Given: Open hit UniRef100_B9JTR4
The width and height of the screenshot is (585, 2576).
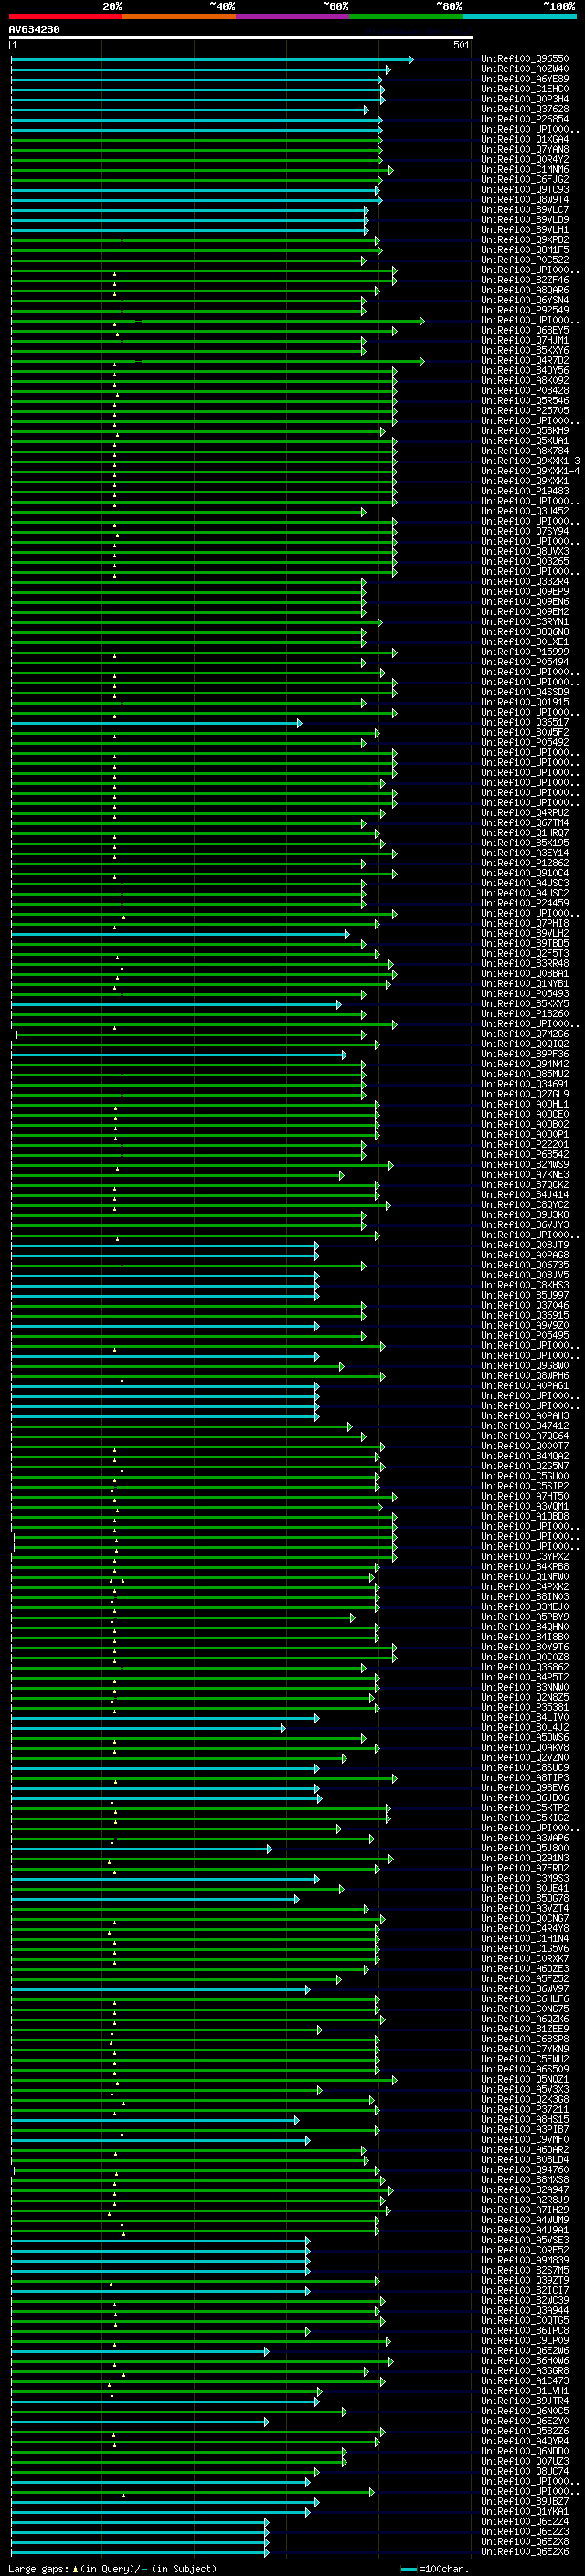Looking at the screenshot, I should click(x=525, y=2402).
